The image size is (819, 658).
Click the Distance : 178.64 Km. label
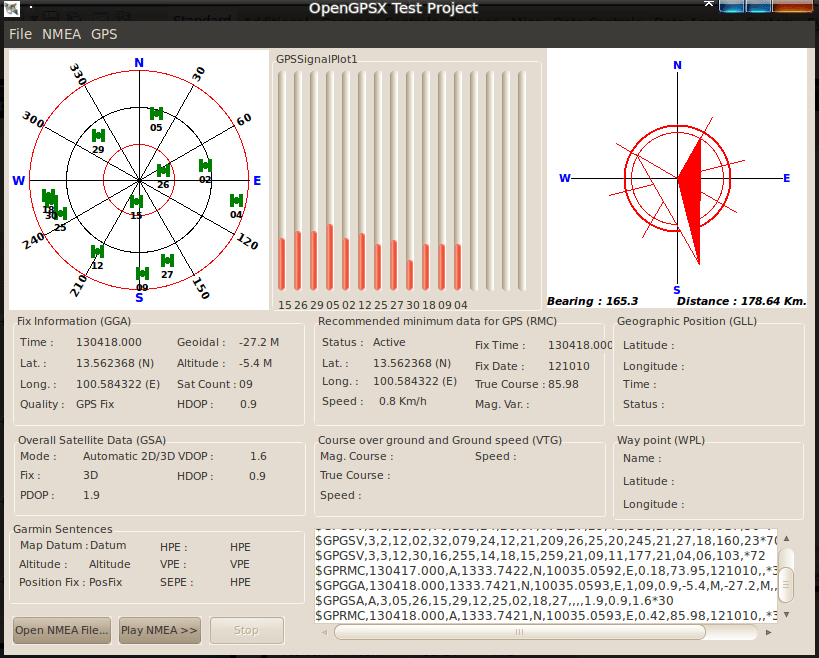pyautogui.click(x=742, y=301)
